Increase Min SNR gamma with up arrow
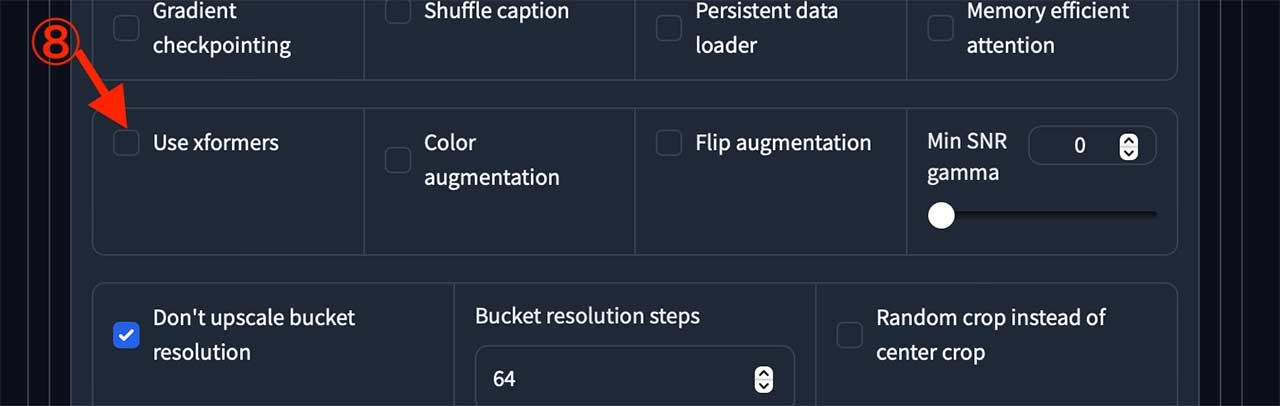The height and width of the screenshot is (406, 1280). click(1129, 141)
